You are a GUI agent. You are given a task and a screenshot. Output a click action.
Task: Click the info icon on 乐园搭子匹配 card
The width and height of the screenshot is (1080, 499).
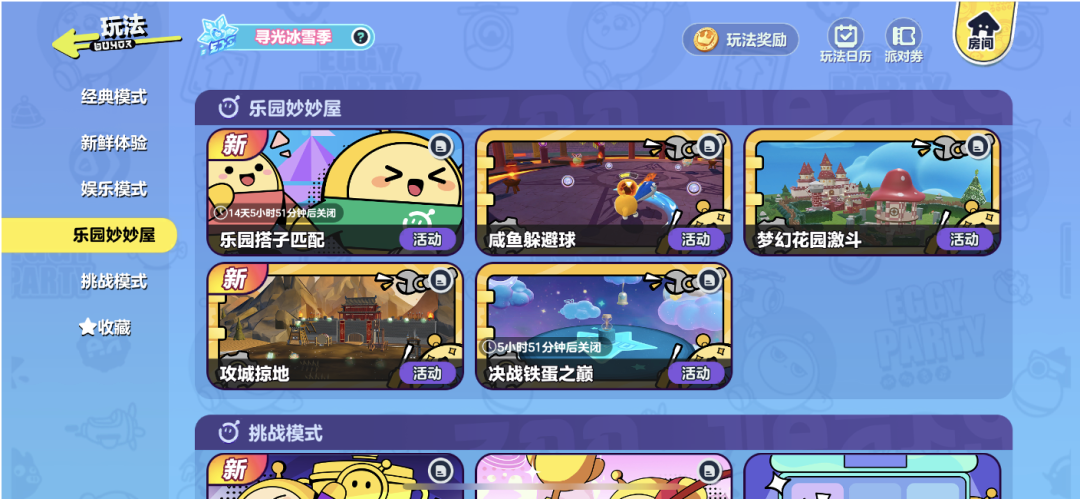[x=441, y=145]
